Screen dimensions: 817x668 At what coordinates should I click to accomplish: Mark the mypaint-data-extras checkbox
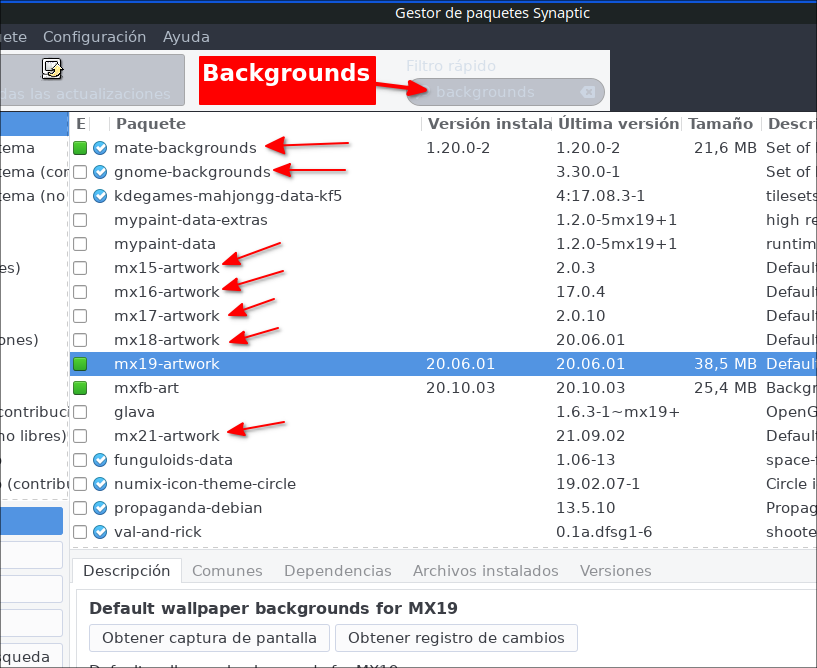click(x=80, y=220)
